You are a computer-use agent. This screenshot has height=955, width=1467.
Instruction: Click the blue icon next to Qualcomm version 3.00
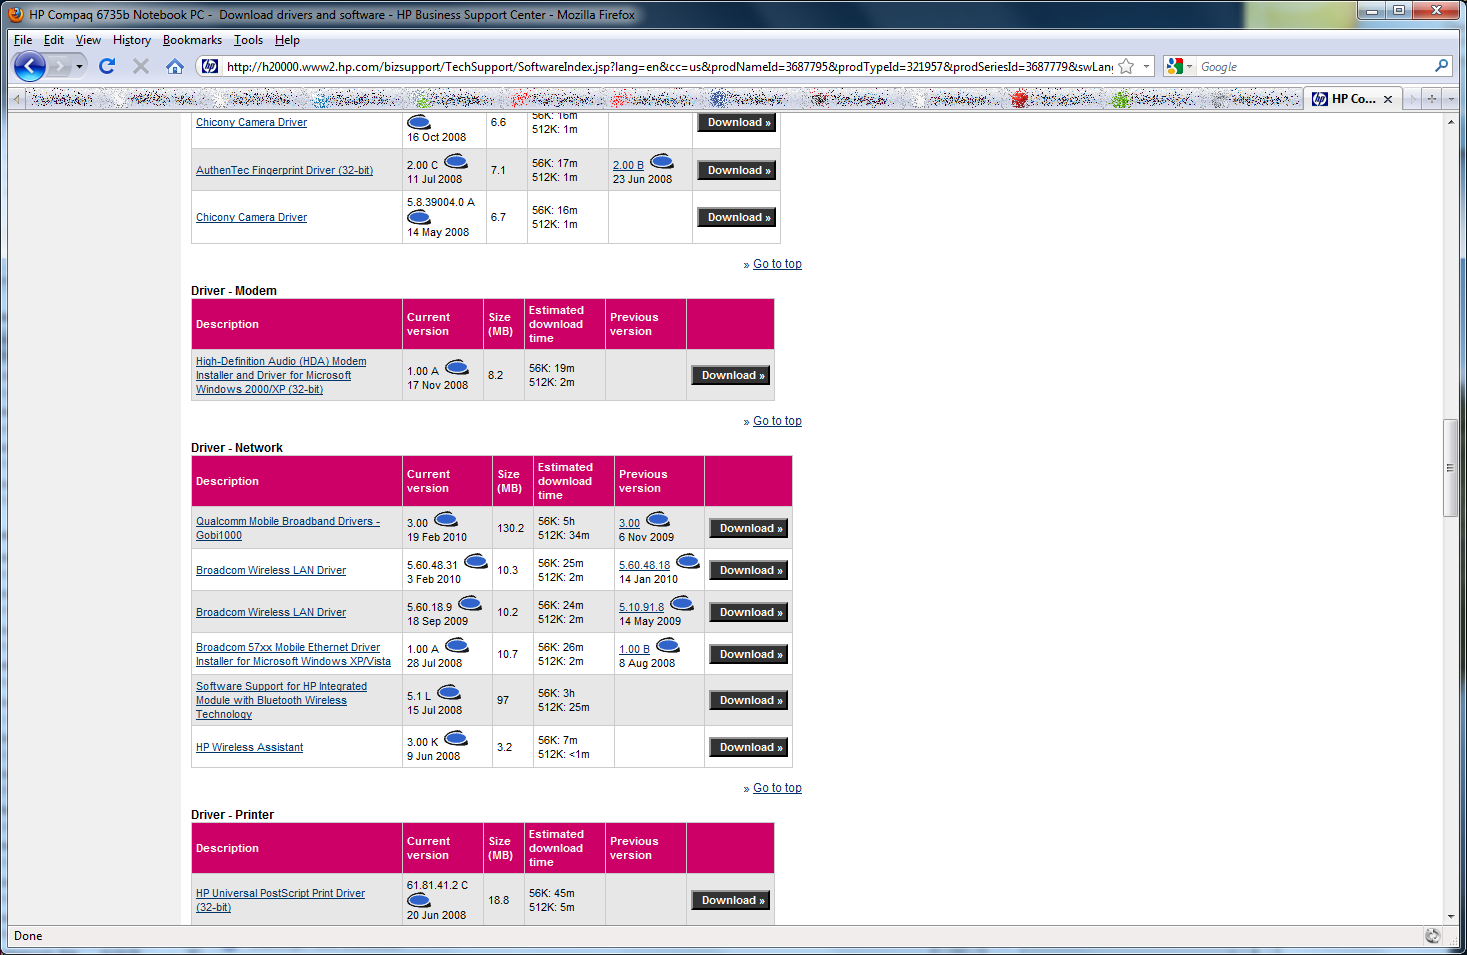[446, 519]
